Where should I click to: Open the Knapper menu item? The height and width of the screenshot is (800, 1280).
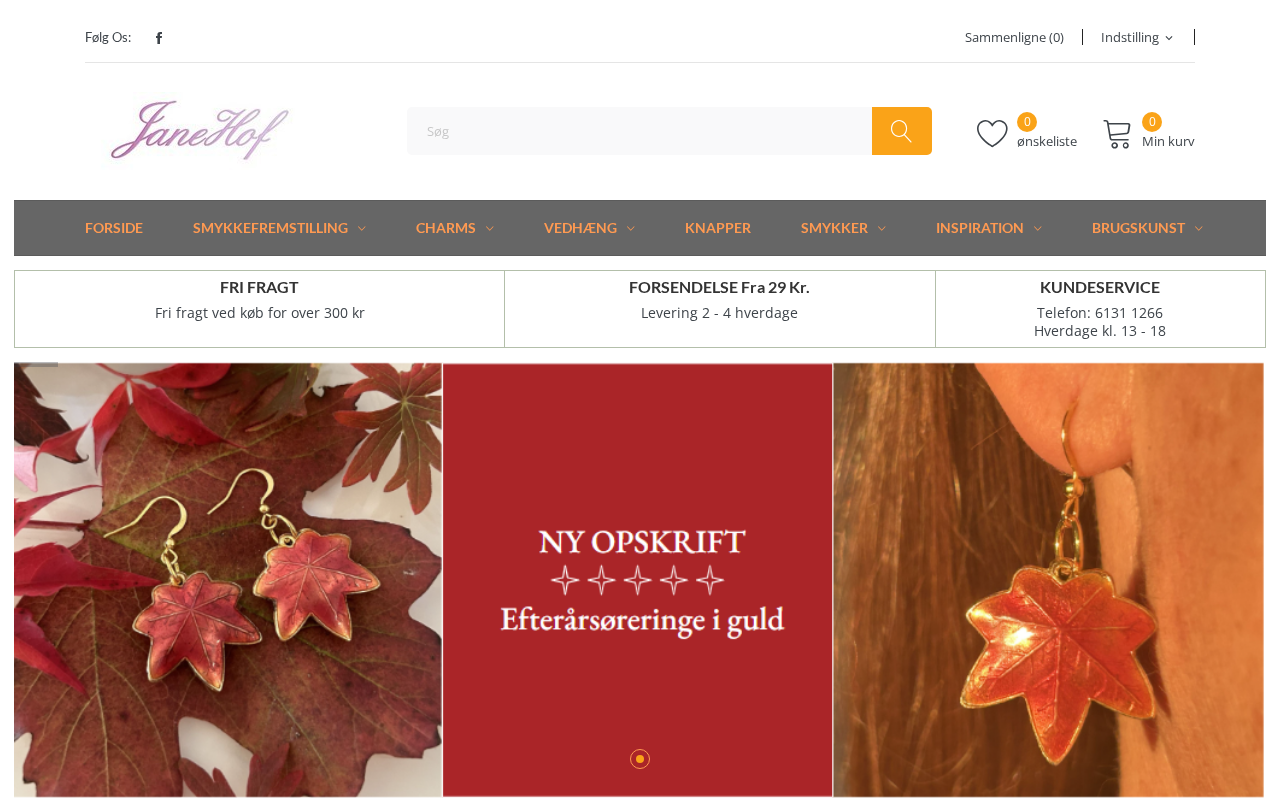click(x=718, y=228)
